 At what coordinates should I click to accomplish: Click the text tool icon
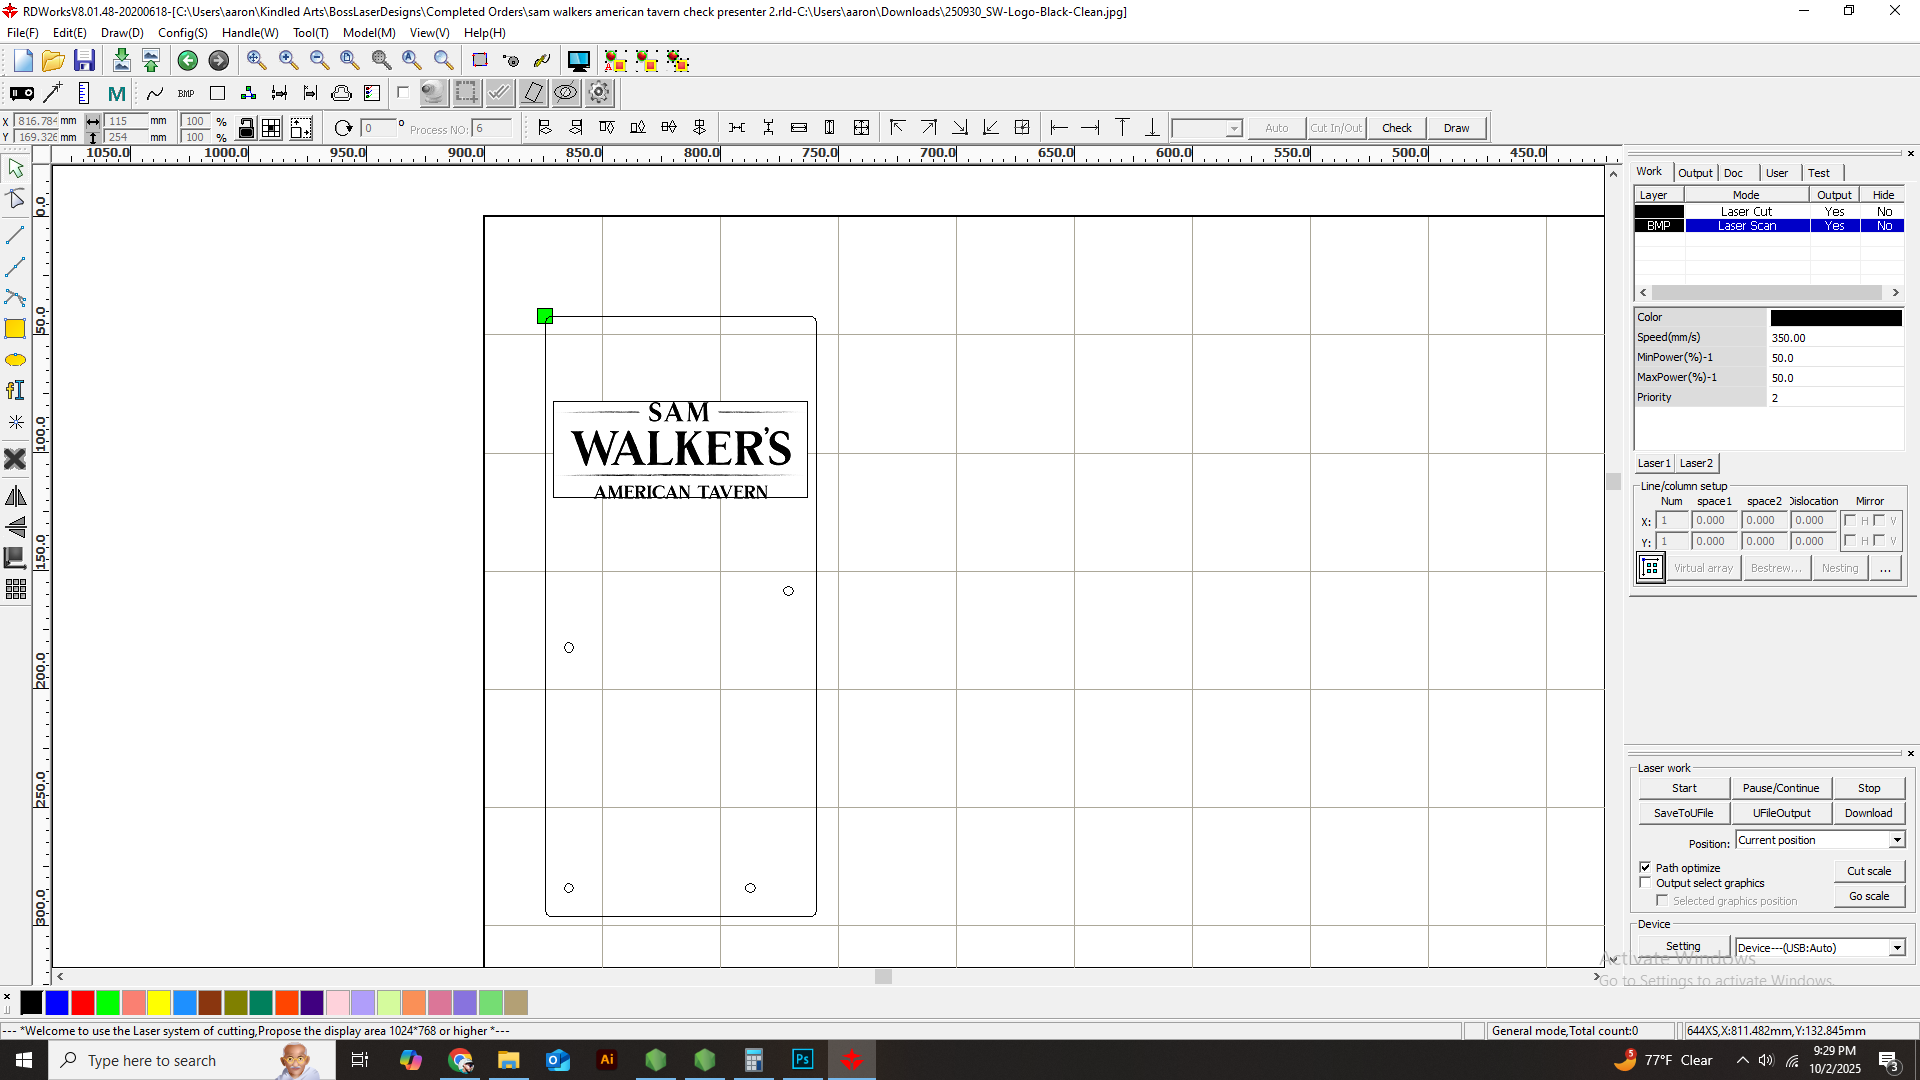(15, 391)
